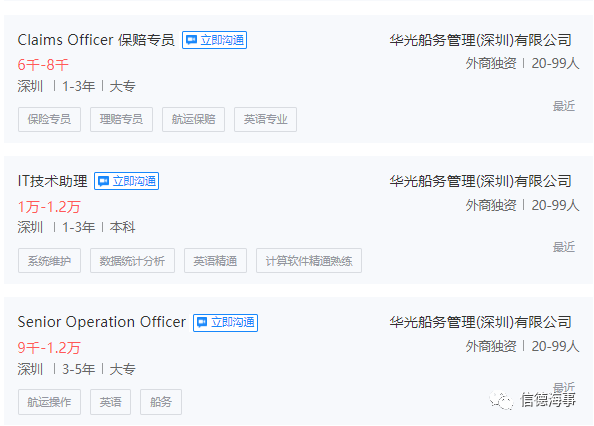
Task: Select the 系统维护 tag
Action: [x=49, y=261]
